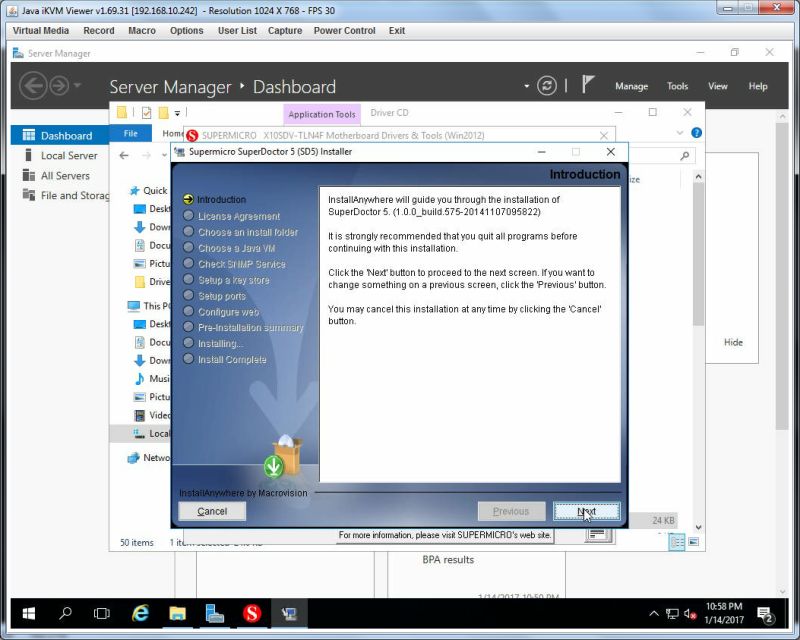Open Server Manager from the taskbar
This screenshot has height=640, width=800.
[215, 613]
